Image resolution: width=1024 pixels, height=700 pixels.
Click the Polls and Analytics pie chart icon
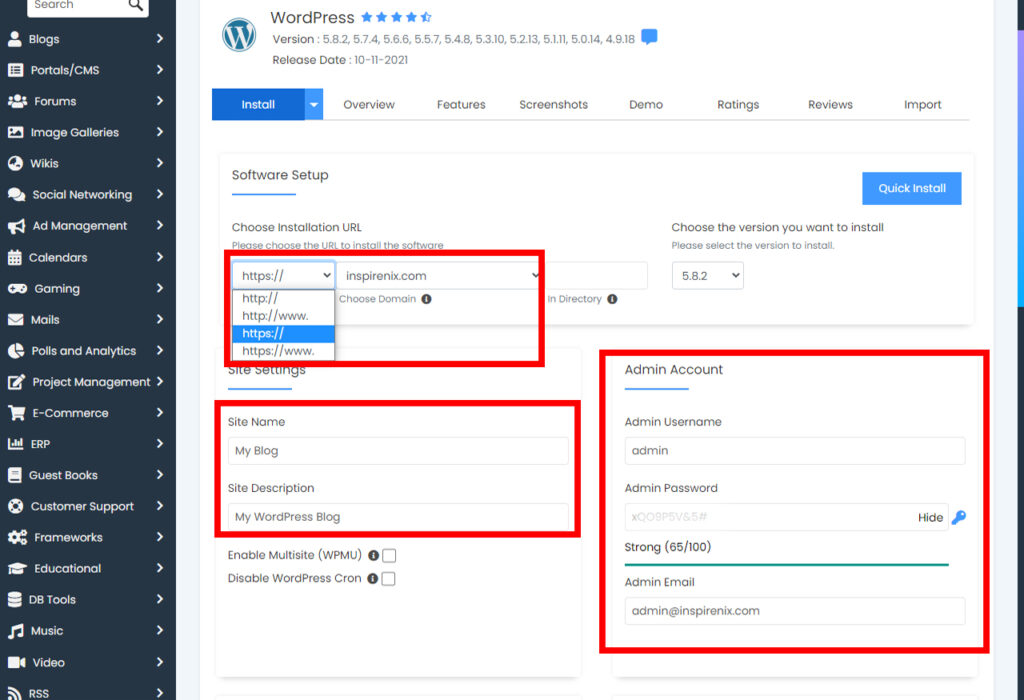[x=16, y=351]
